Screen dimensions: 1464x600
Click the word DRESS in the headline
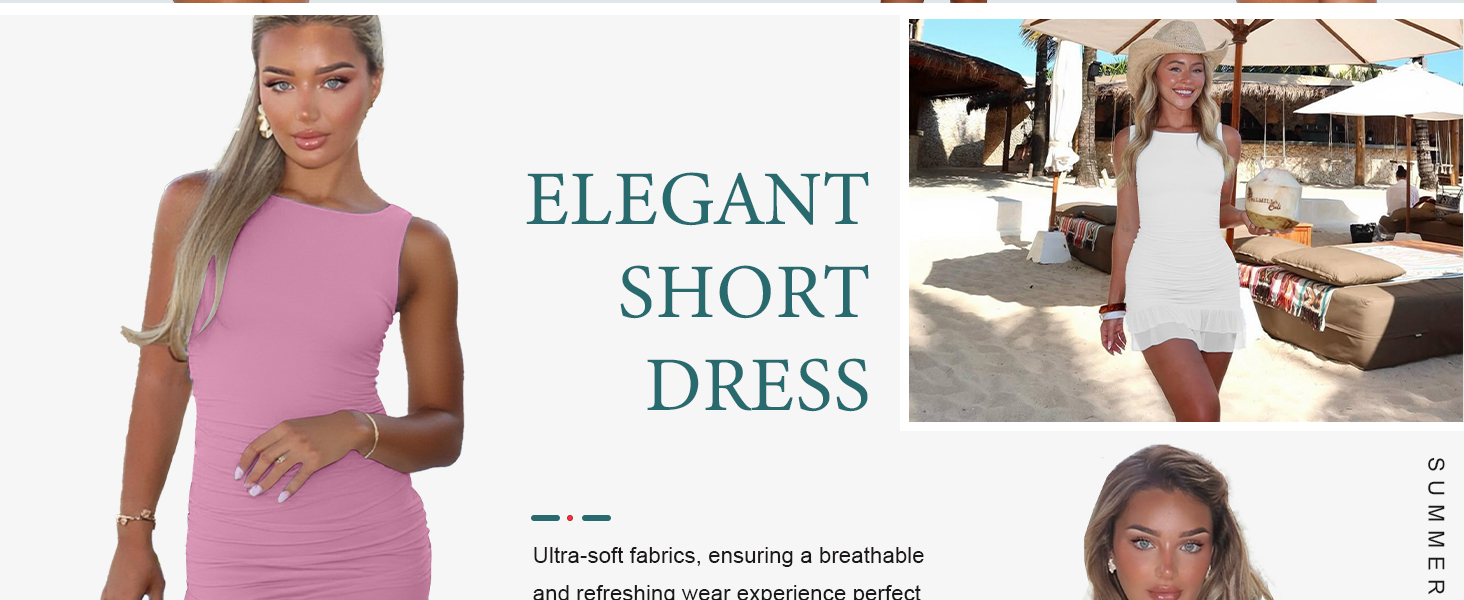pyautogui.click(x=759, y=384)
